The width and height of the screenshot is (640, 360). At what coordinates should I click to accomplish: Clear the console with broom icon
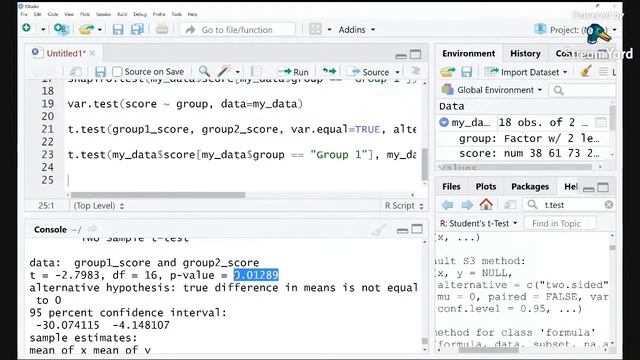(378, 230)
